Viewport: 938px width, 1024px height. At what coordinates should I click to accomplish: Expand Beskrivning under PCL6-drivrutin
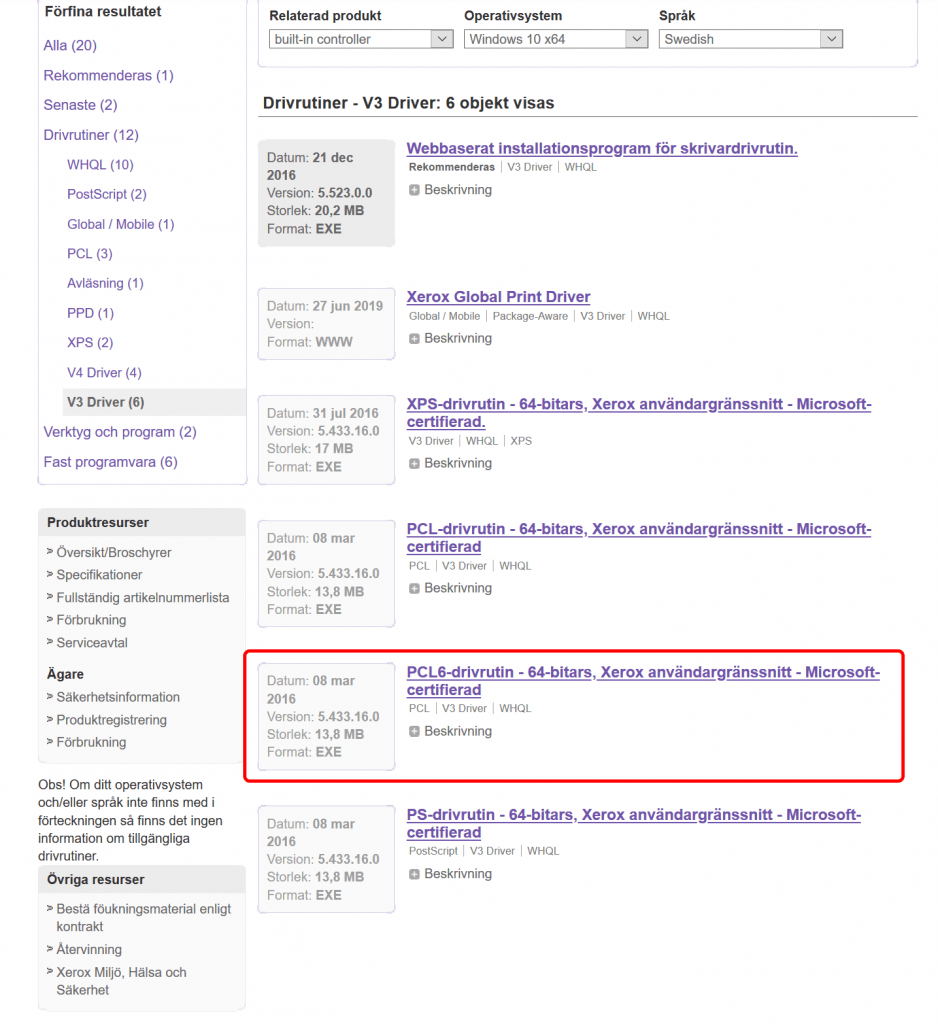[450, 731]
